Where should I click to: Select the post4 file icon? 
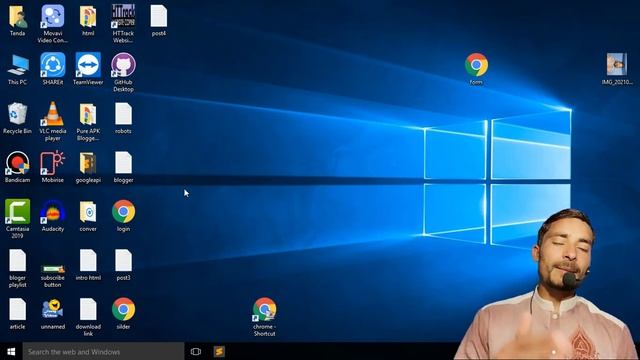coord(159,16)
